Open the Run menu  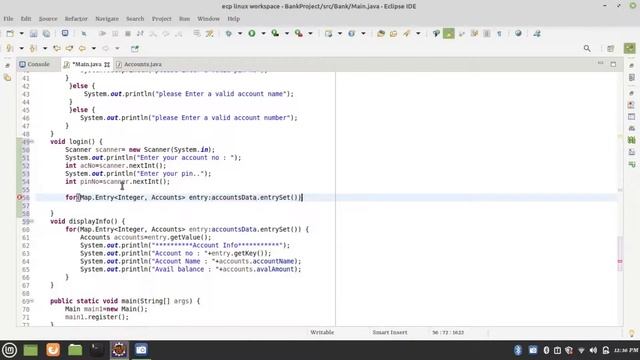coord(184,19)
